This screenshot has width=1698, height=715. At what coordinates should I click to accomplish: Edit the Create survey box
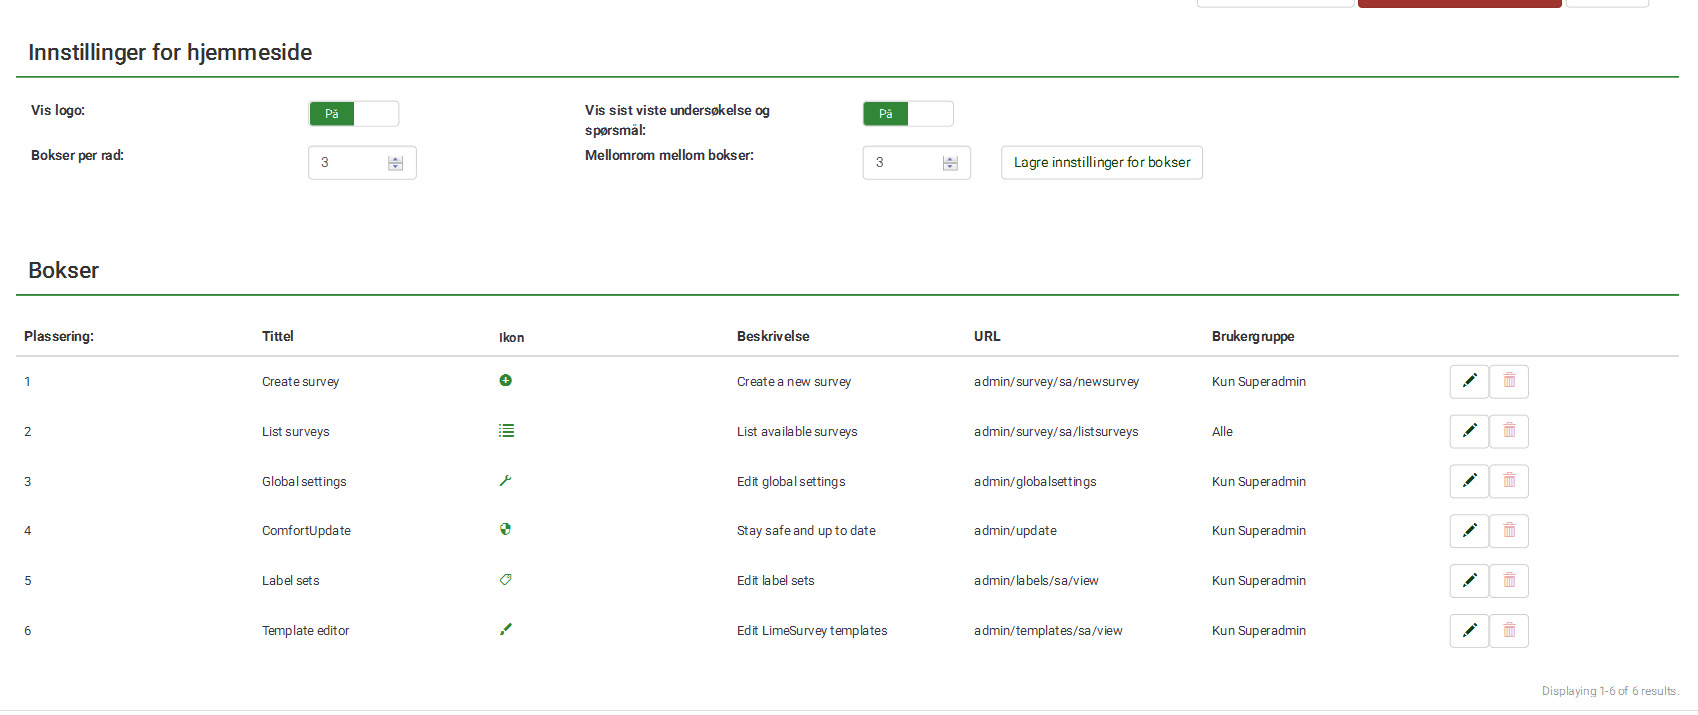1469,381
